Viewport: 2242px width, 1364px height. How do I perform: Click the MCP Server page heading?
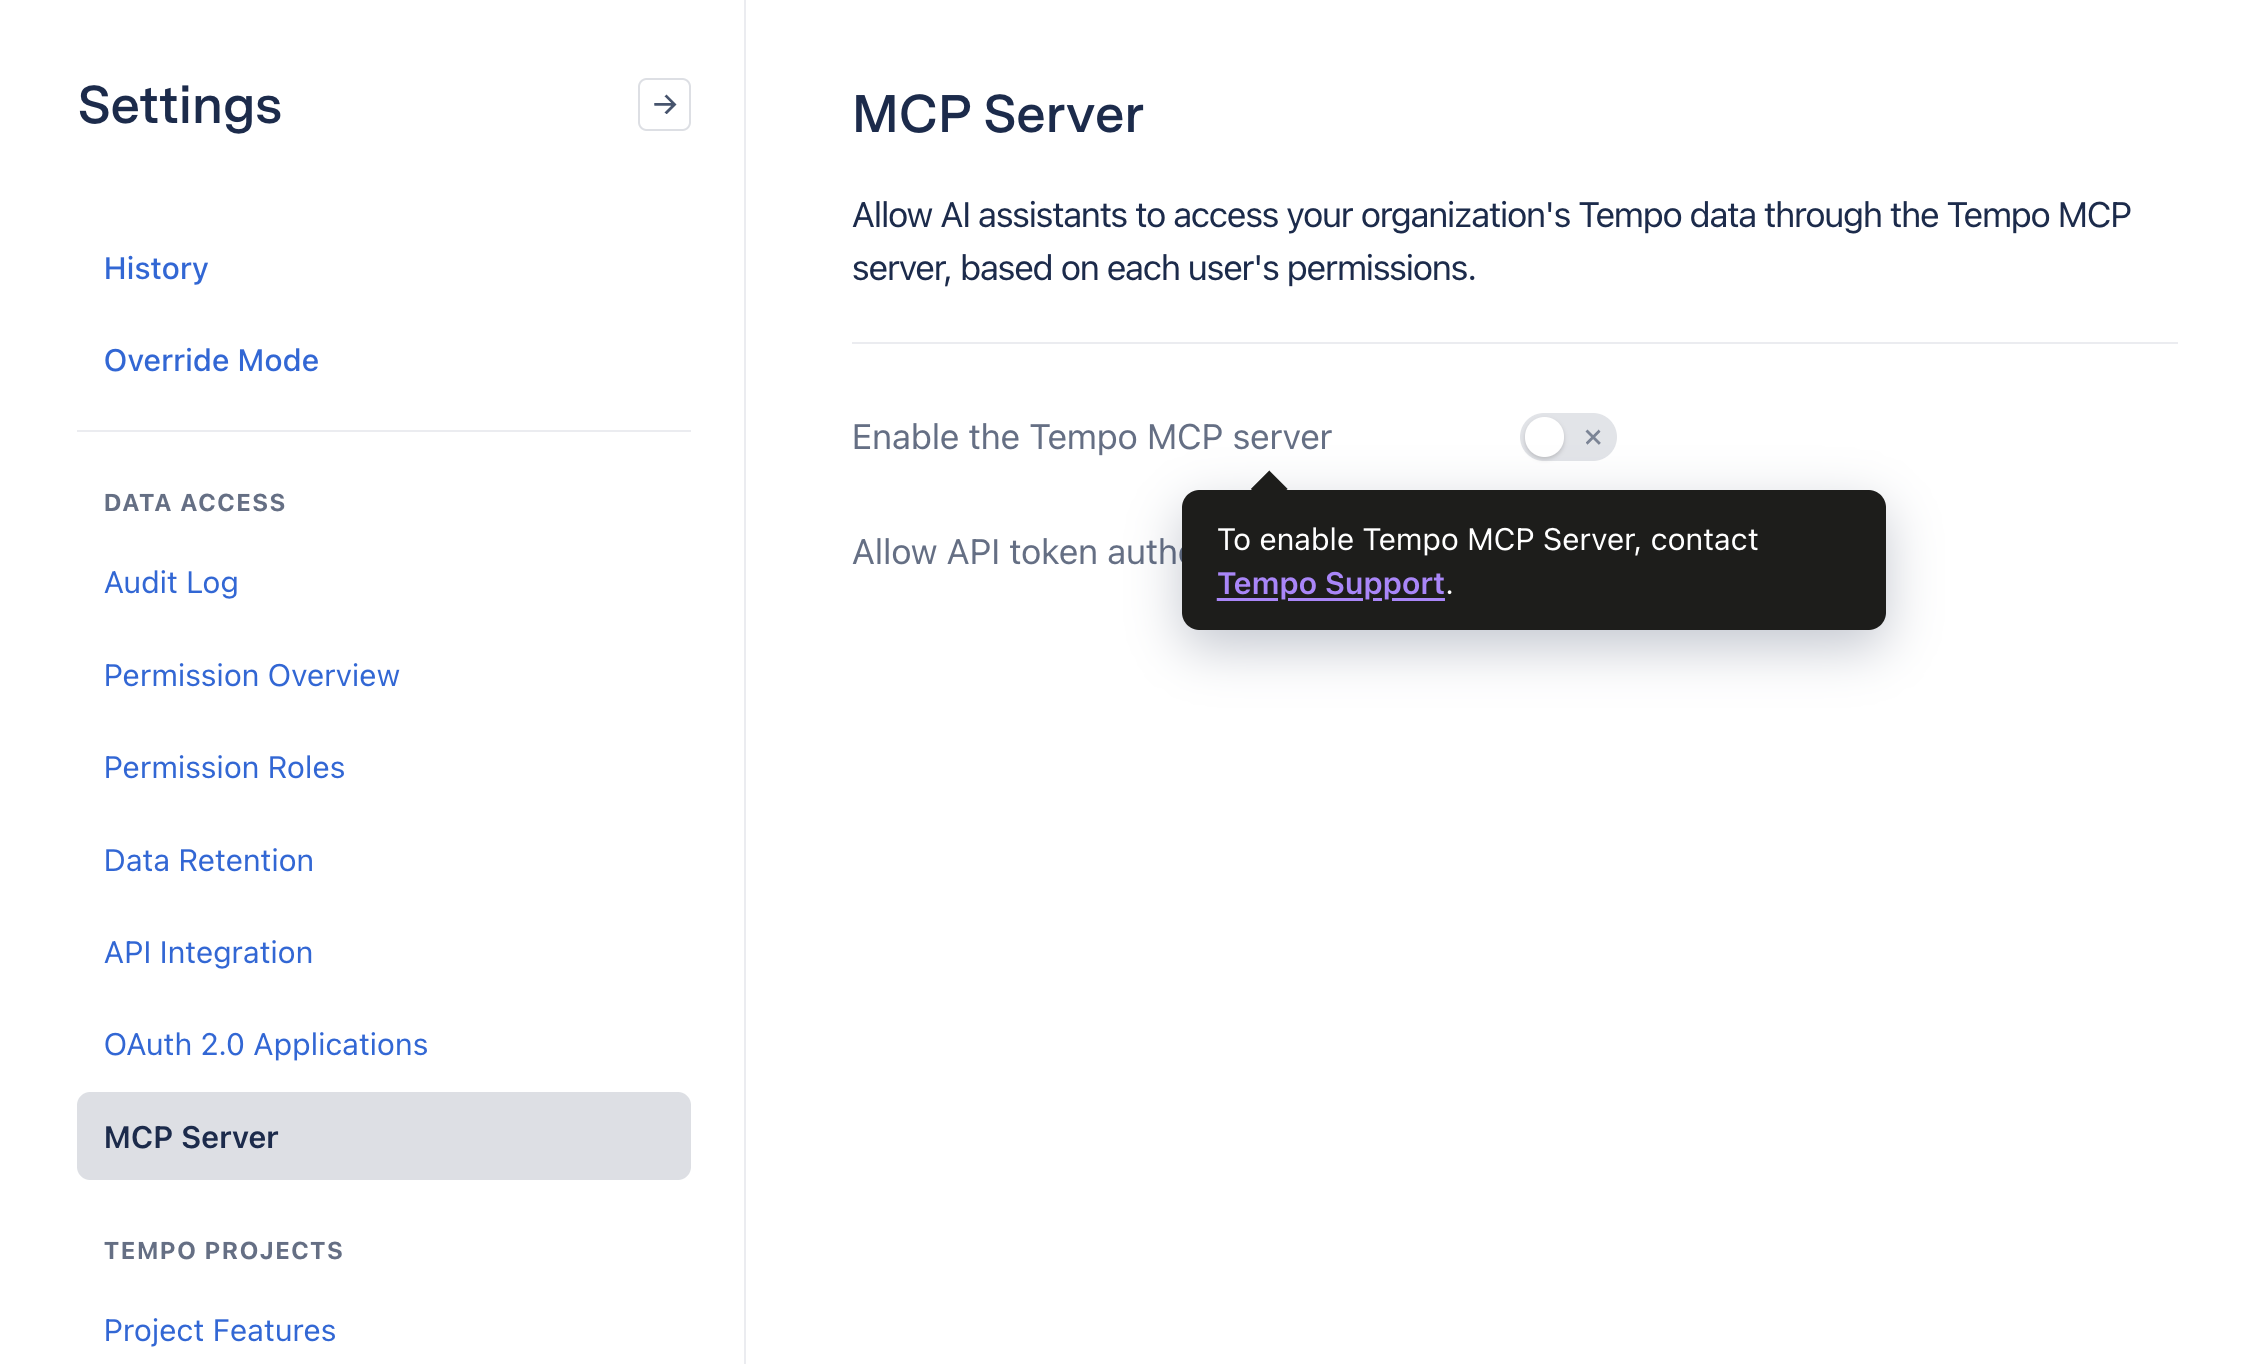(x=998, y=114)
